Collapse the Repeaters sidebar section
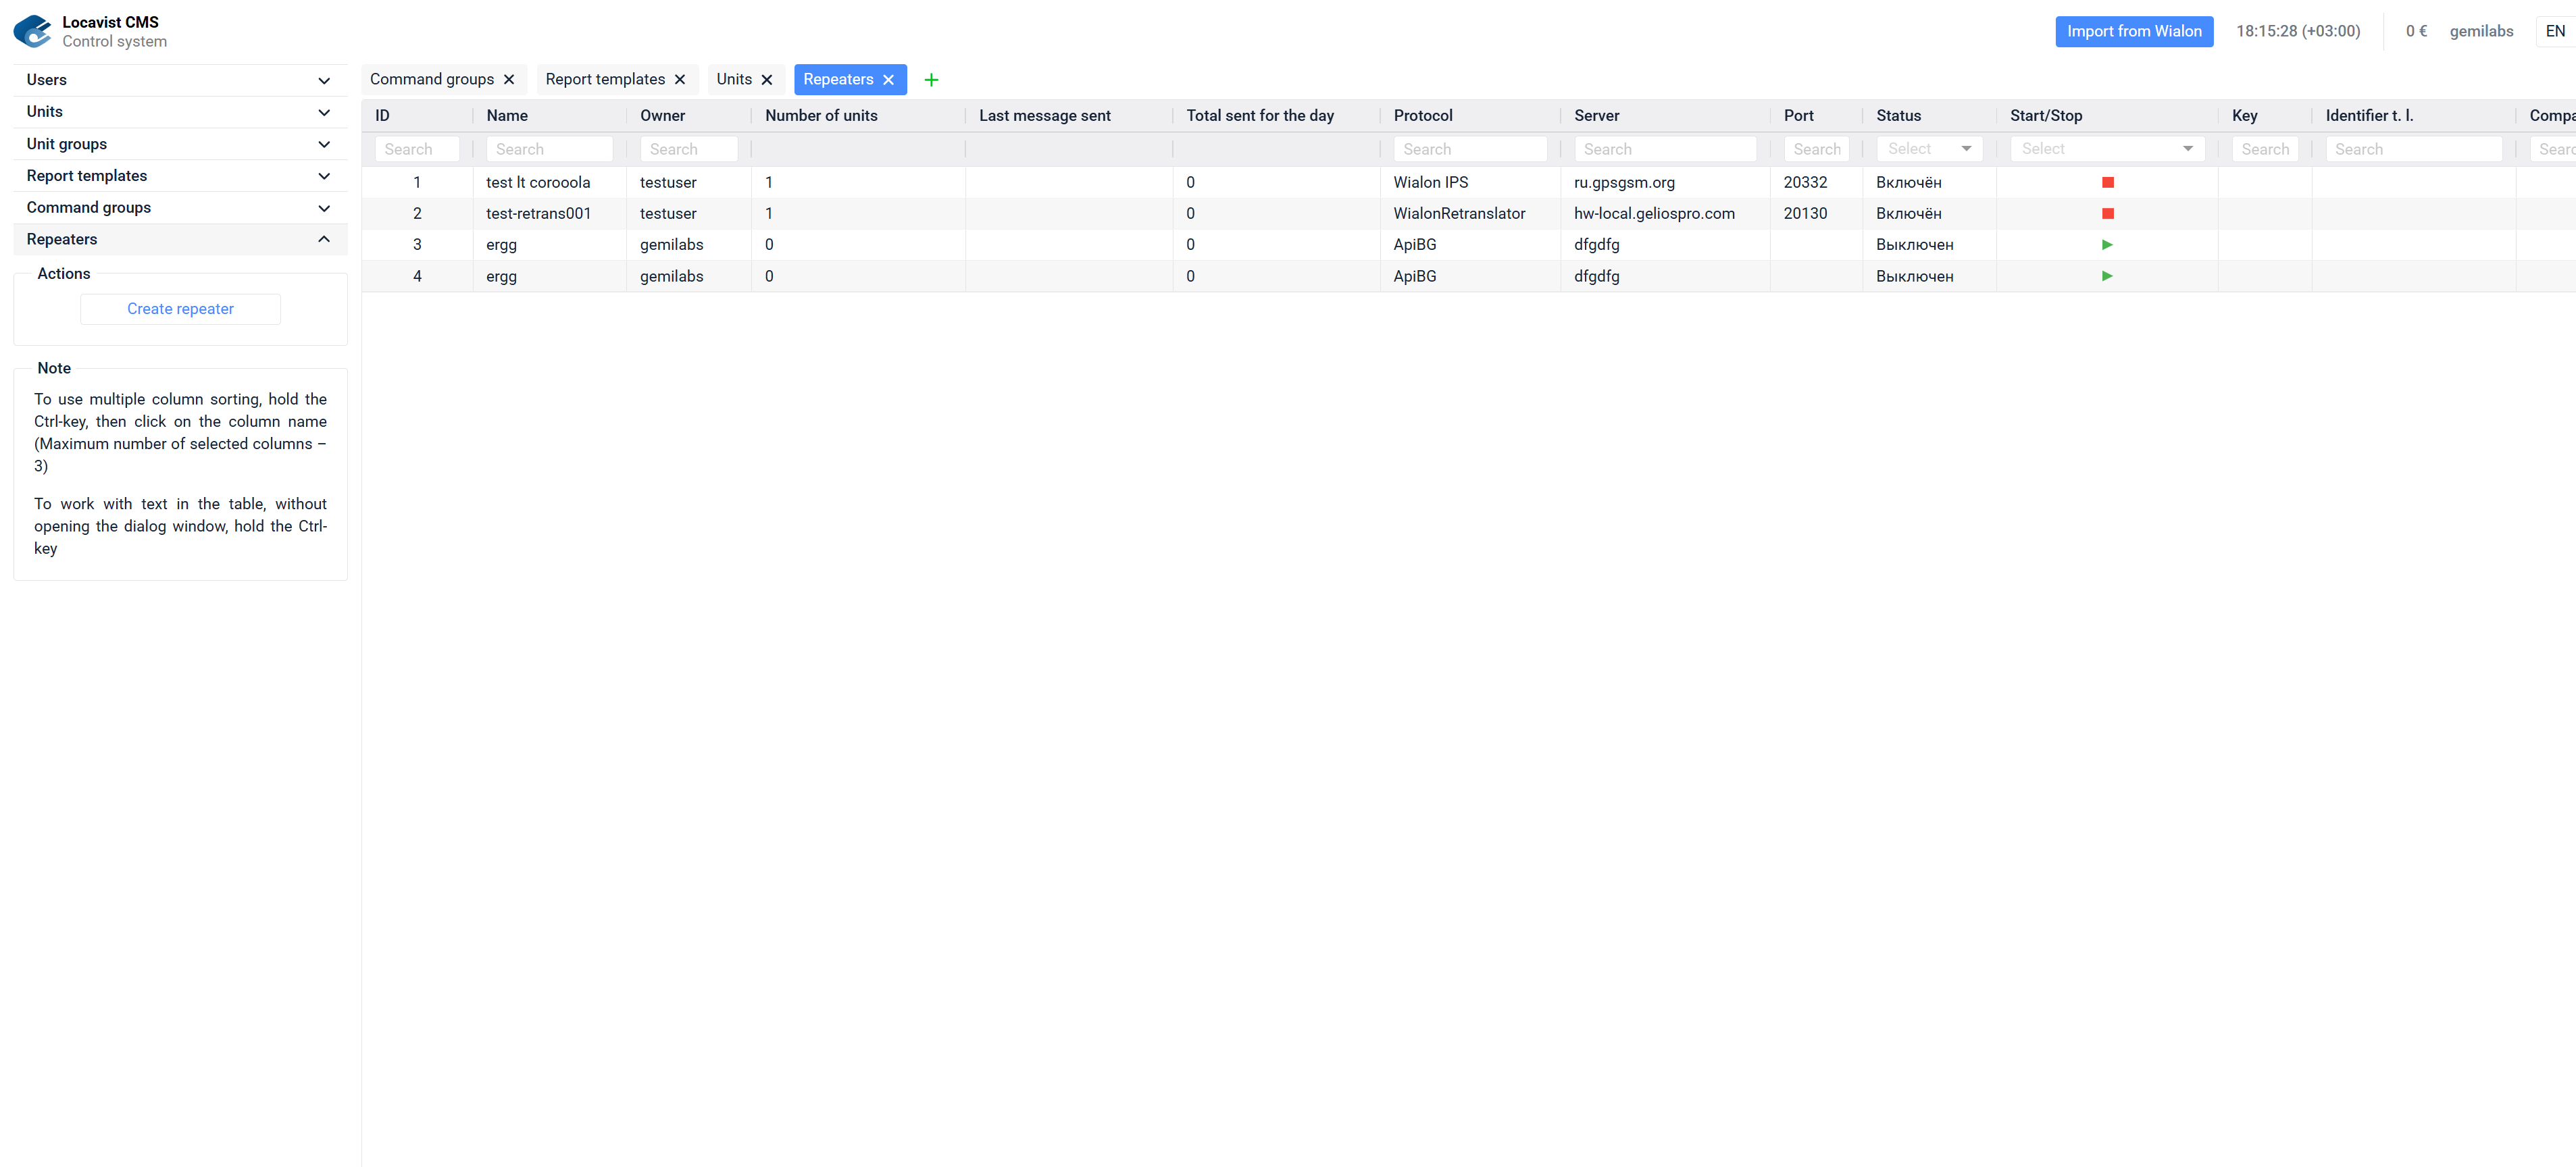 tap(180, 239)
